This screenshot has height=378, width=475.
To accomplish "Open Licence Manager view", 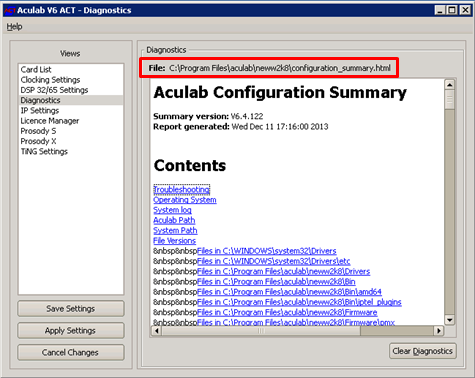I will click(71, 121).
